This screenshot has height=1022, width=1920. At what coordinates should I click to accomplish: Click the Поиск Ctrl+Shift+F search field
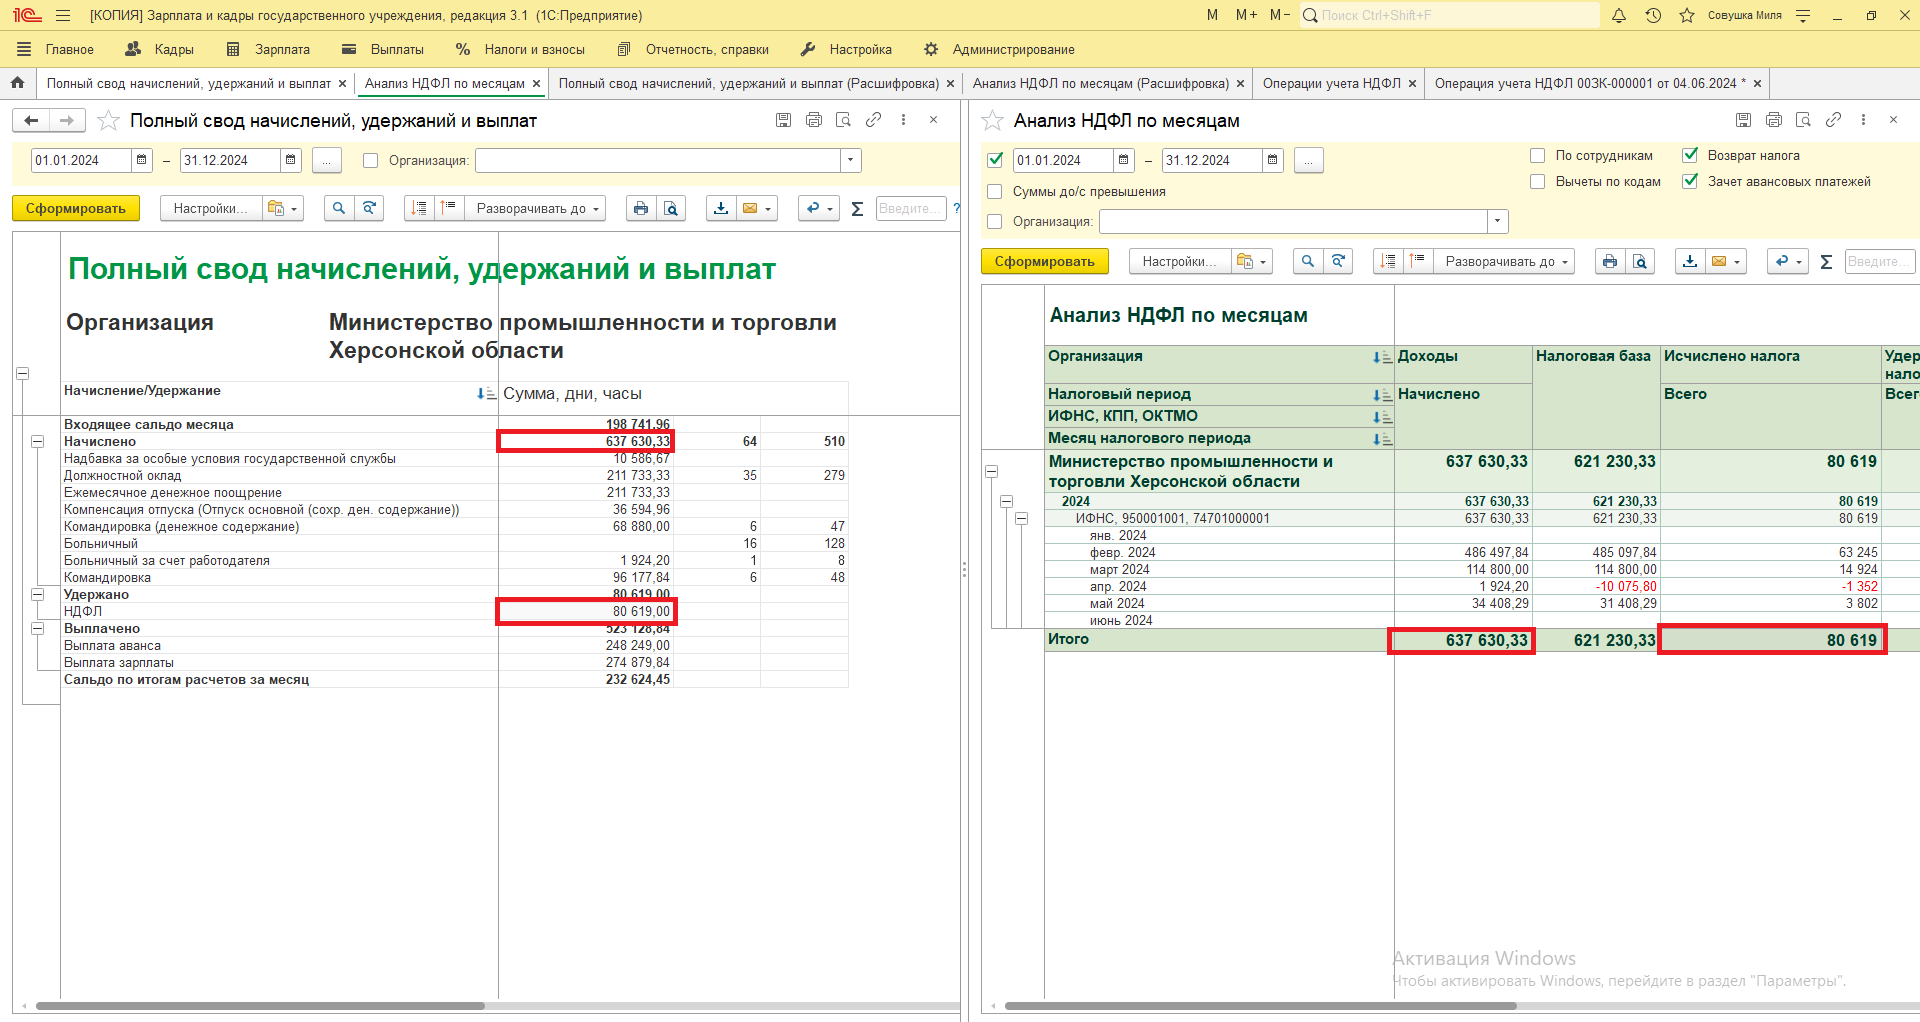(1450, 15)
